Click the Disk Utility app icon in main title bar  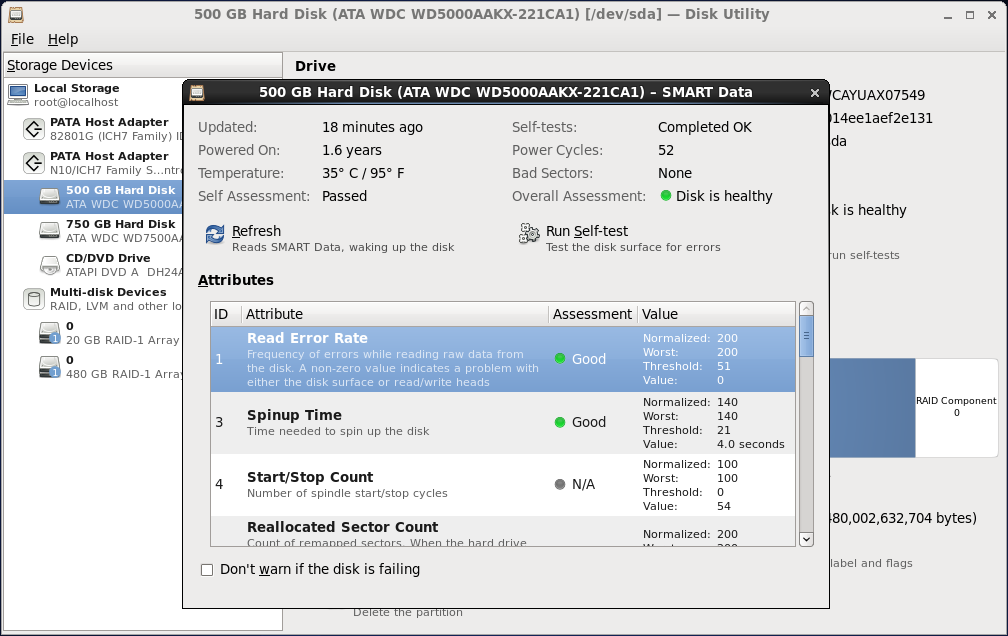15,14
